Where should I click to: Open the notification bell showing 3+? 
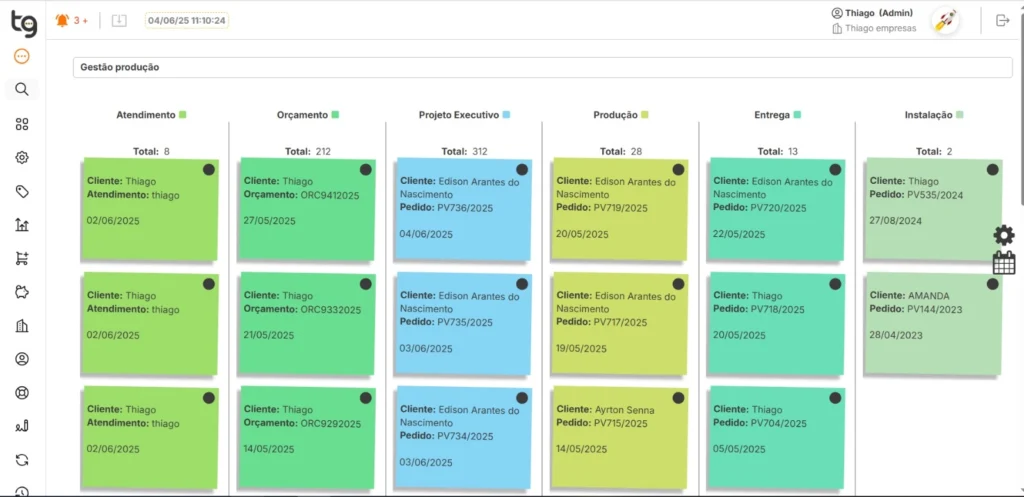[x=64, y=20]
